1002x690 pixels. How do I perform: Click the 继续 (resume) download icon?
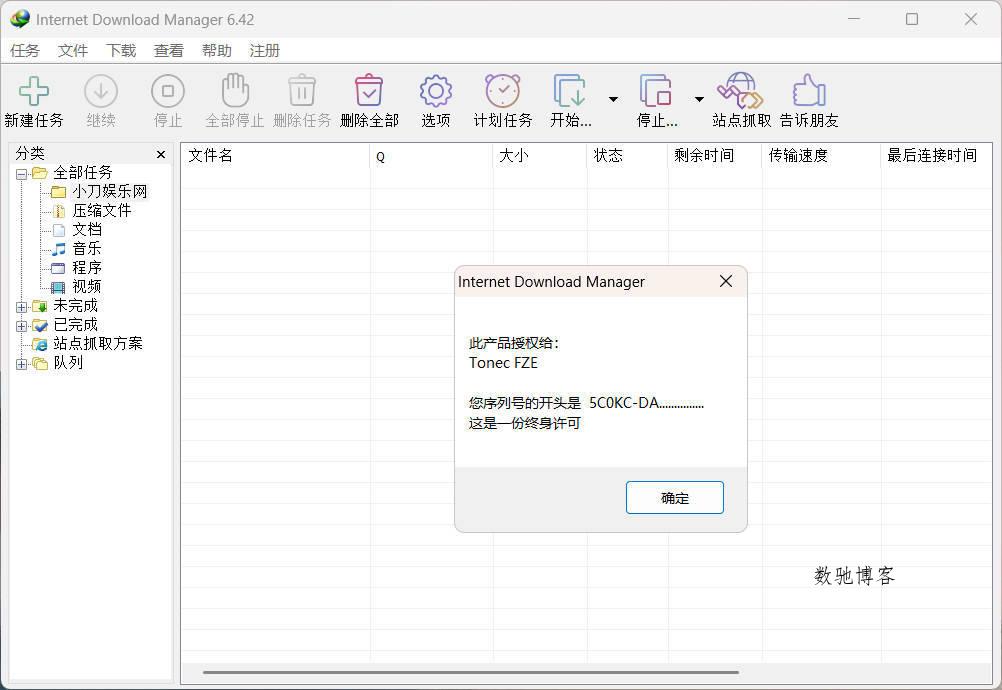tap(101, 91)
